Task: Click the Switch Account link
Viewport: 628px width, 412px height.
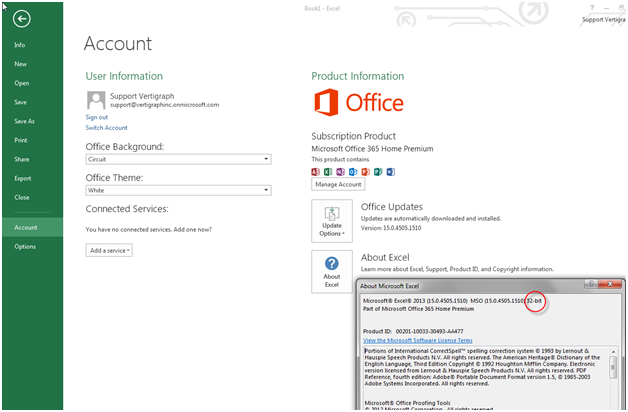Action: coord(107,127)
